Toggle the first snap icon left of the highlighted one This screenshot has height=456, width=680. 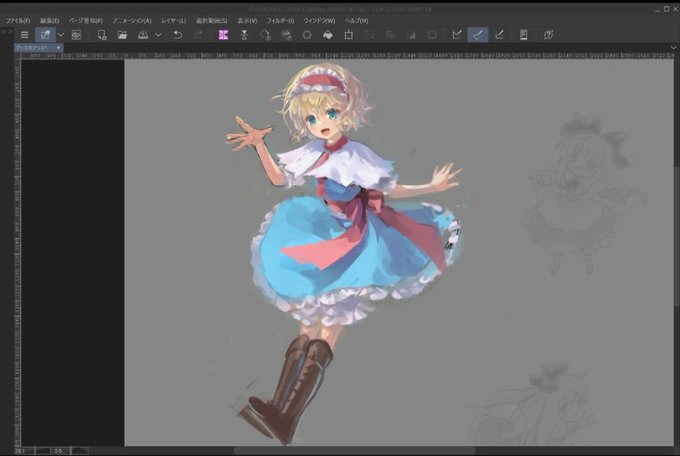pos(457,35)
